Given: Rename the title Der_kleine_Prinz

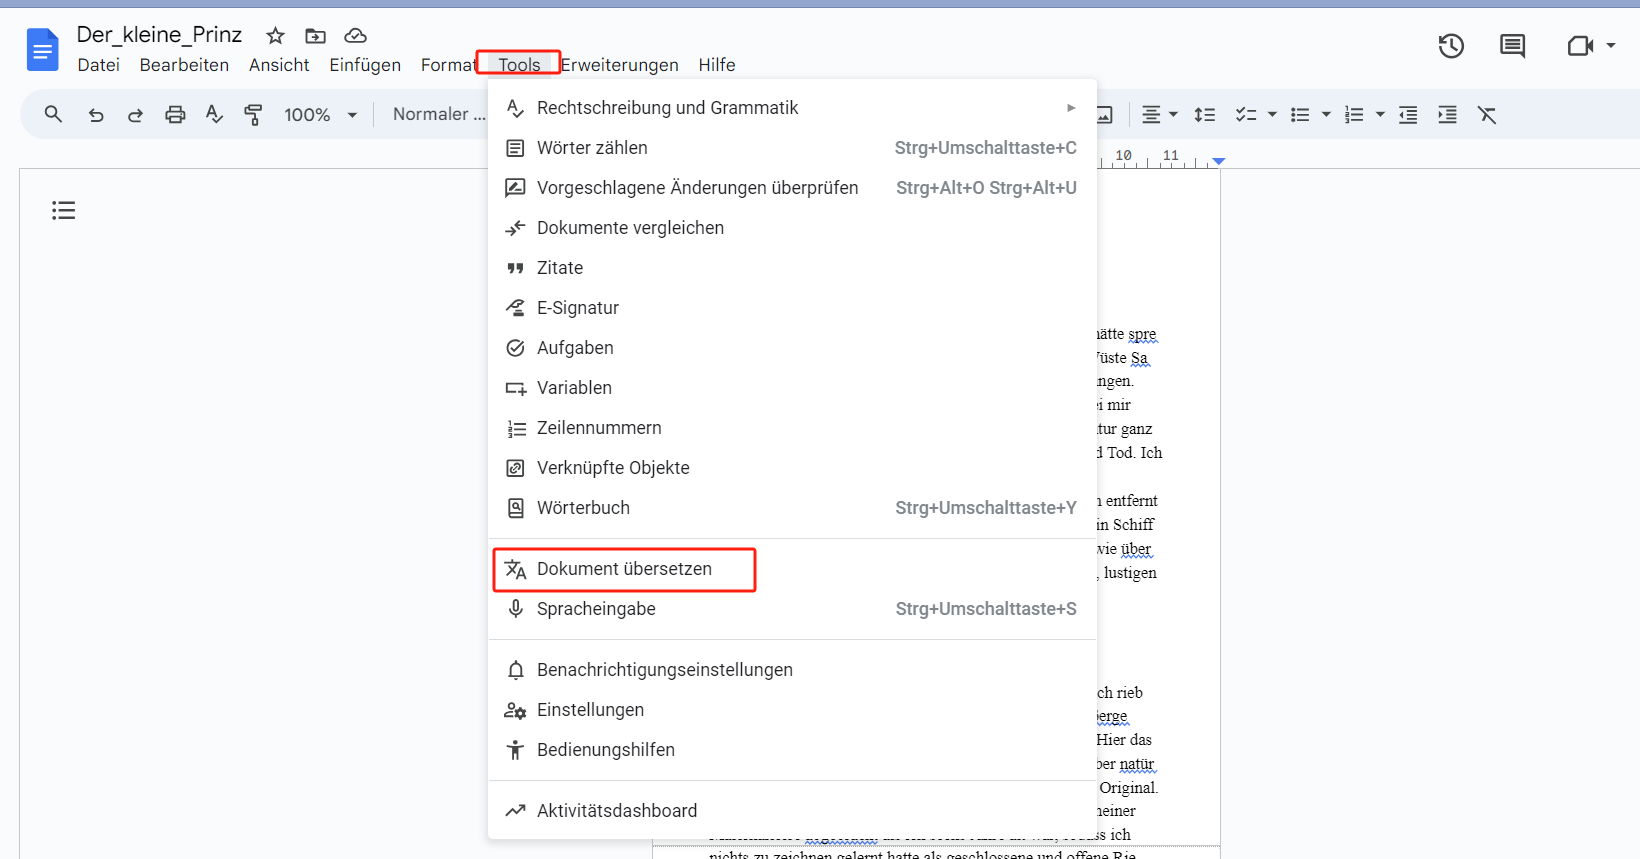Looking at the screenshot, I should 159,35.
